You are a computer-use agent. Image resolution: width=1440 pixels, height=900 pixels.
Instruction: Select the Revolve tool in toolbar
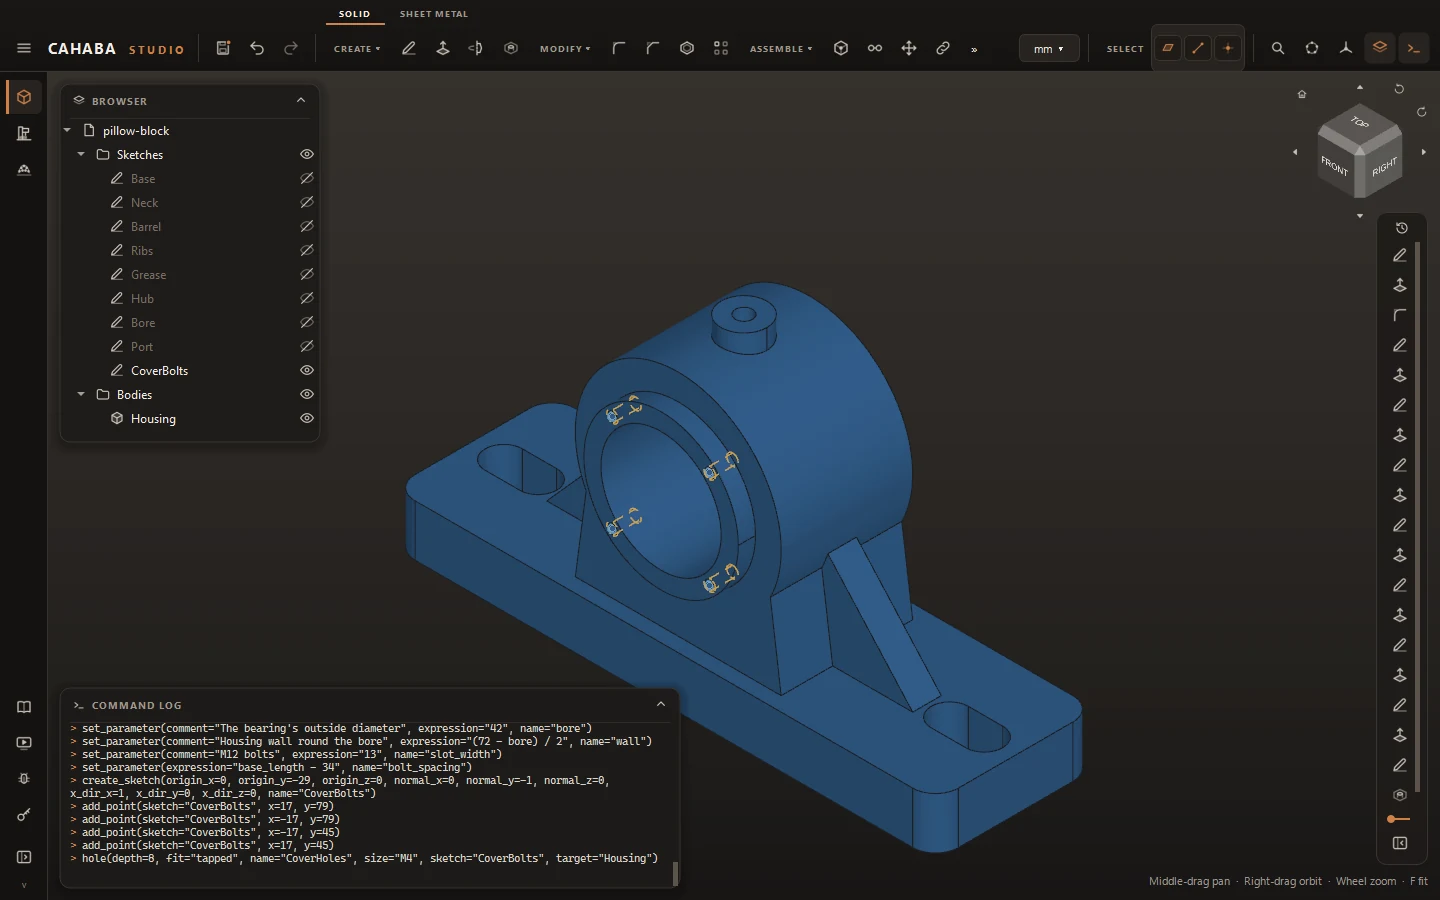click(x=476, y=48)
